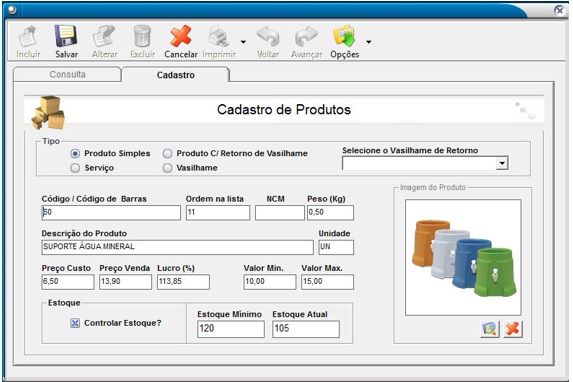Select the Cadastro tab

[176, 75]
